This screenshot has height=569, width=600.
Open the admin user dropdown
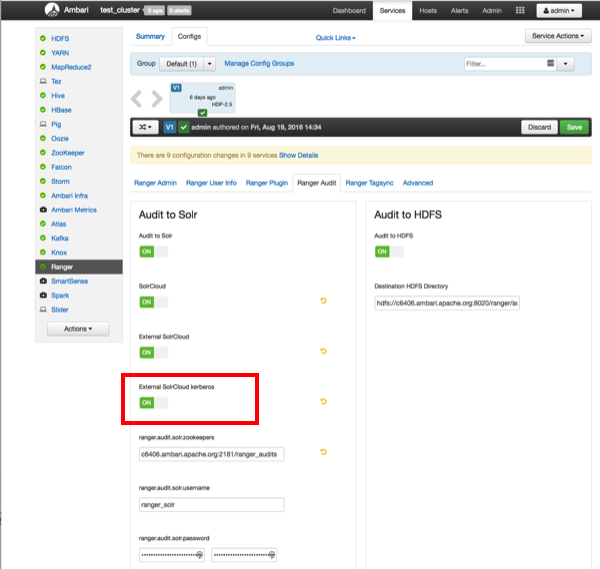559,11
